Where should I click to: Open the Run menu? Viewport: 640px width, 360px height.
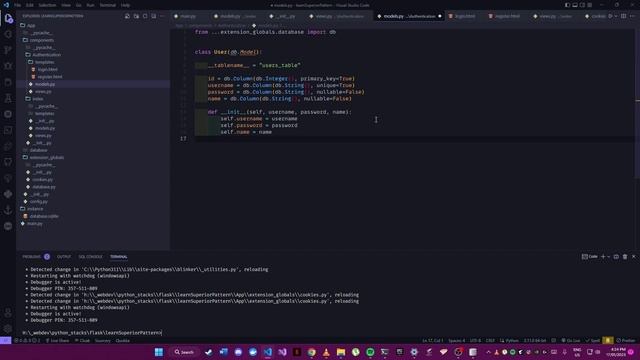(x=91, y=5)
